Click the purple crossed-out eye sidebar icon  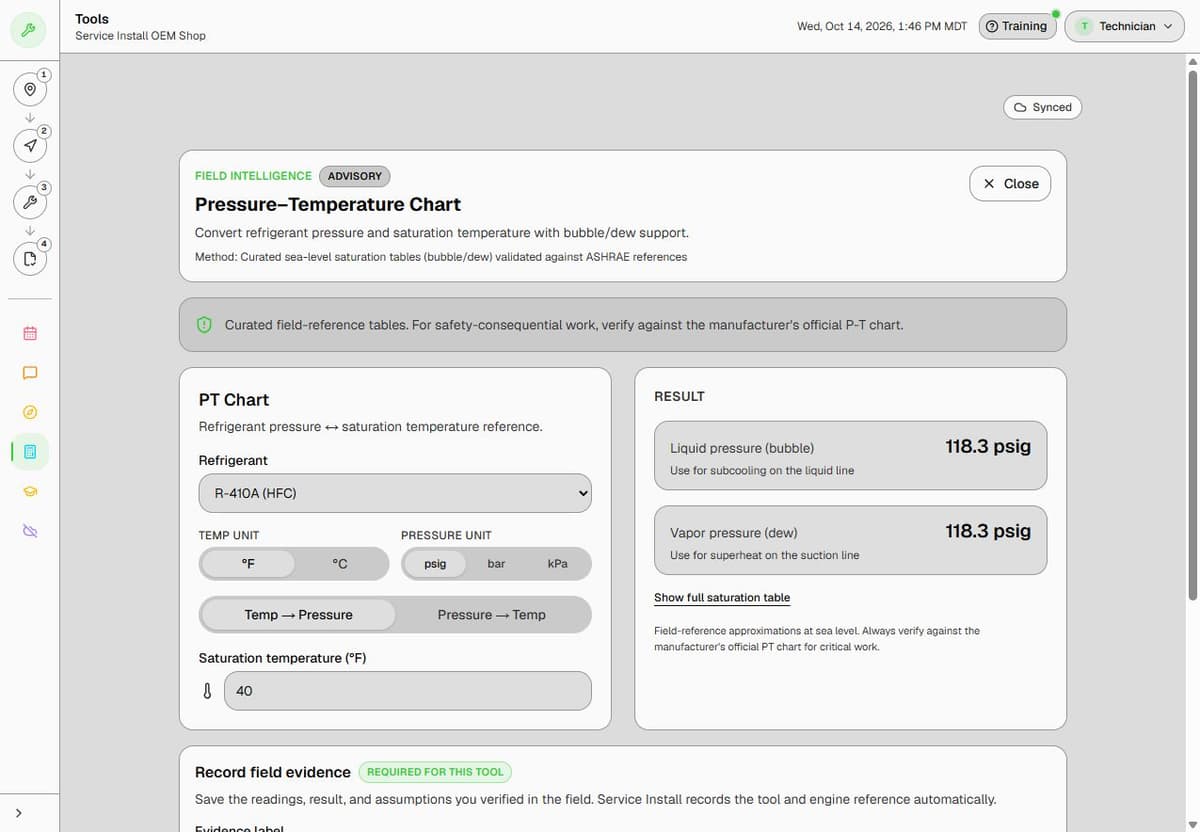pos(30,531)
